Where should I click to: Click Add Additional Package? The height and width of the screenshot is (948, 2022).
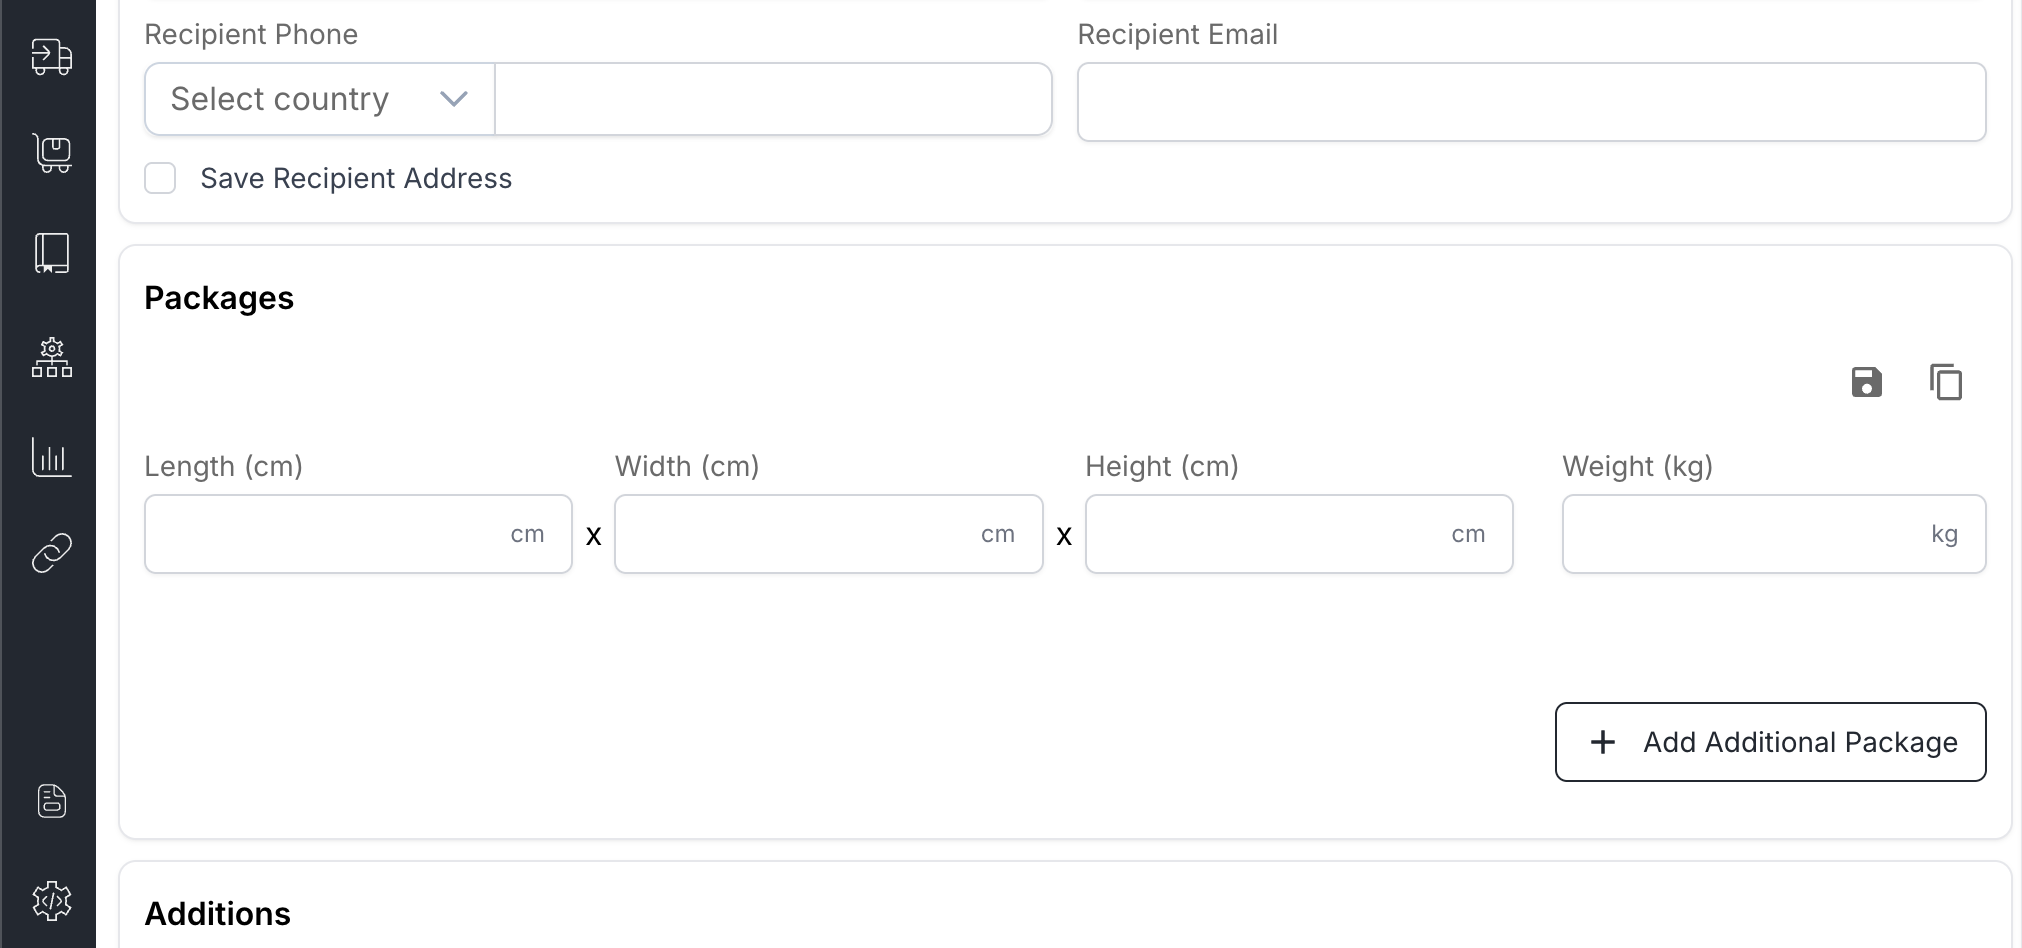tap(1769, 742)
